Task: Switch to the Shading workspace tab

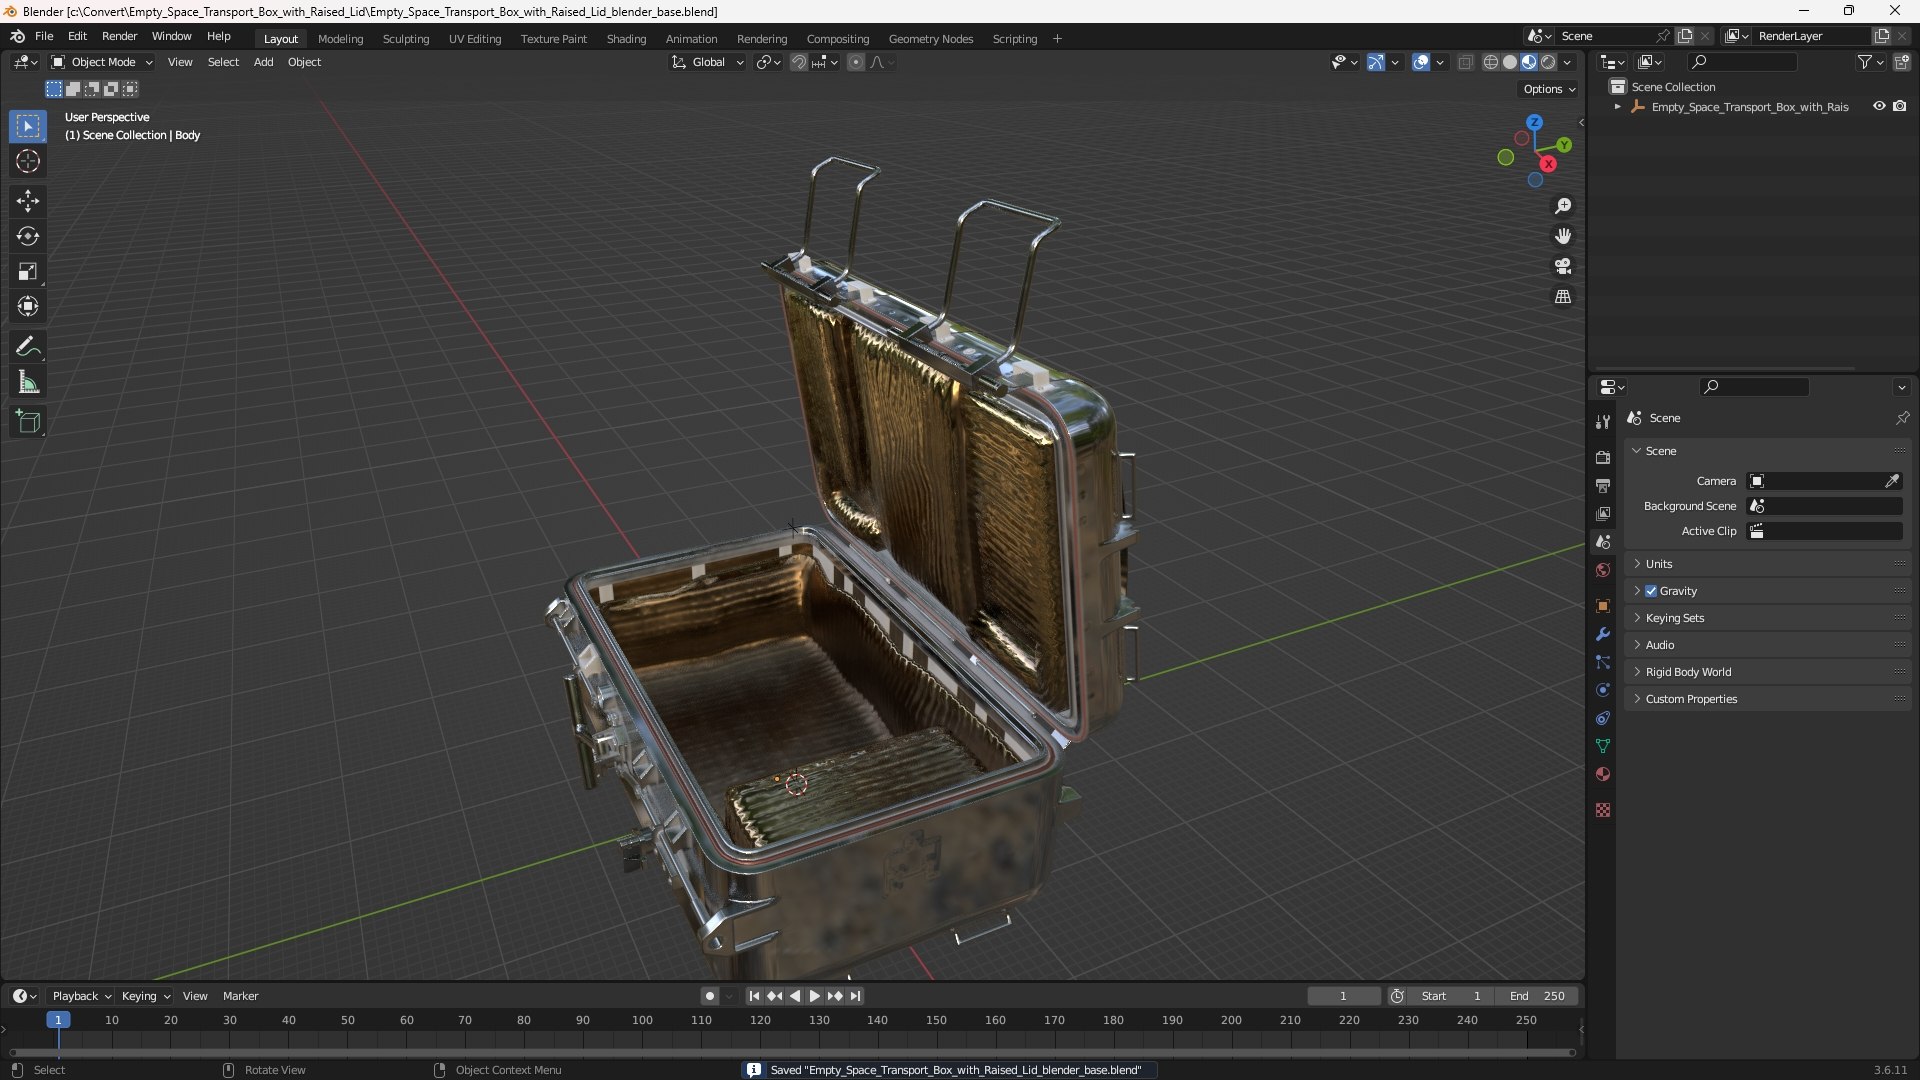Action: click(626, 39)
